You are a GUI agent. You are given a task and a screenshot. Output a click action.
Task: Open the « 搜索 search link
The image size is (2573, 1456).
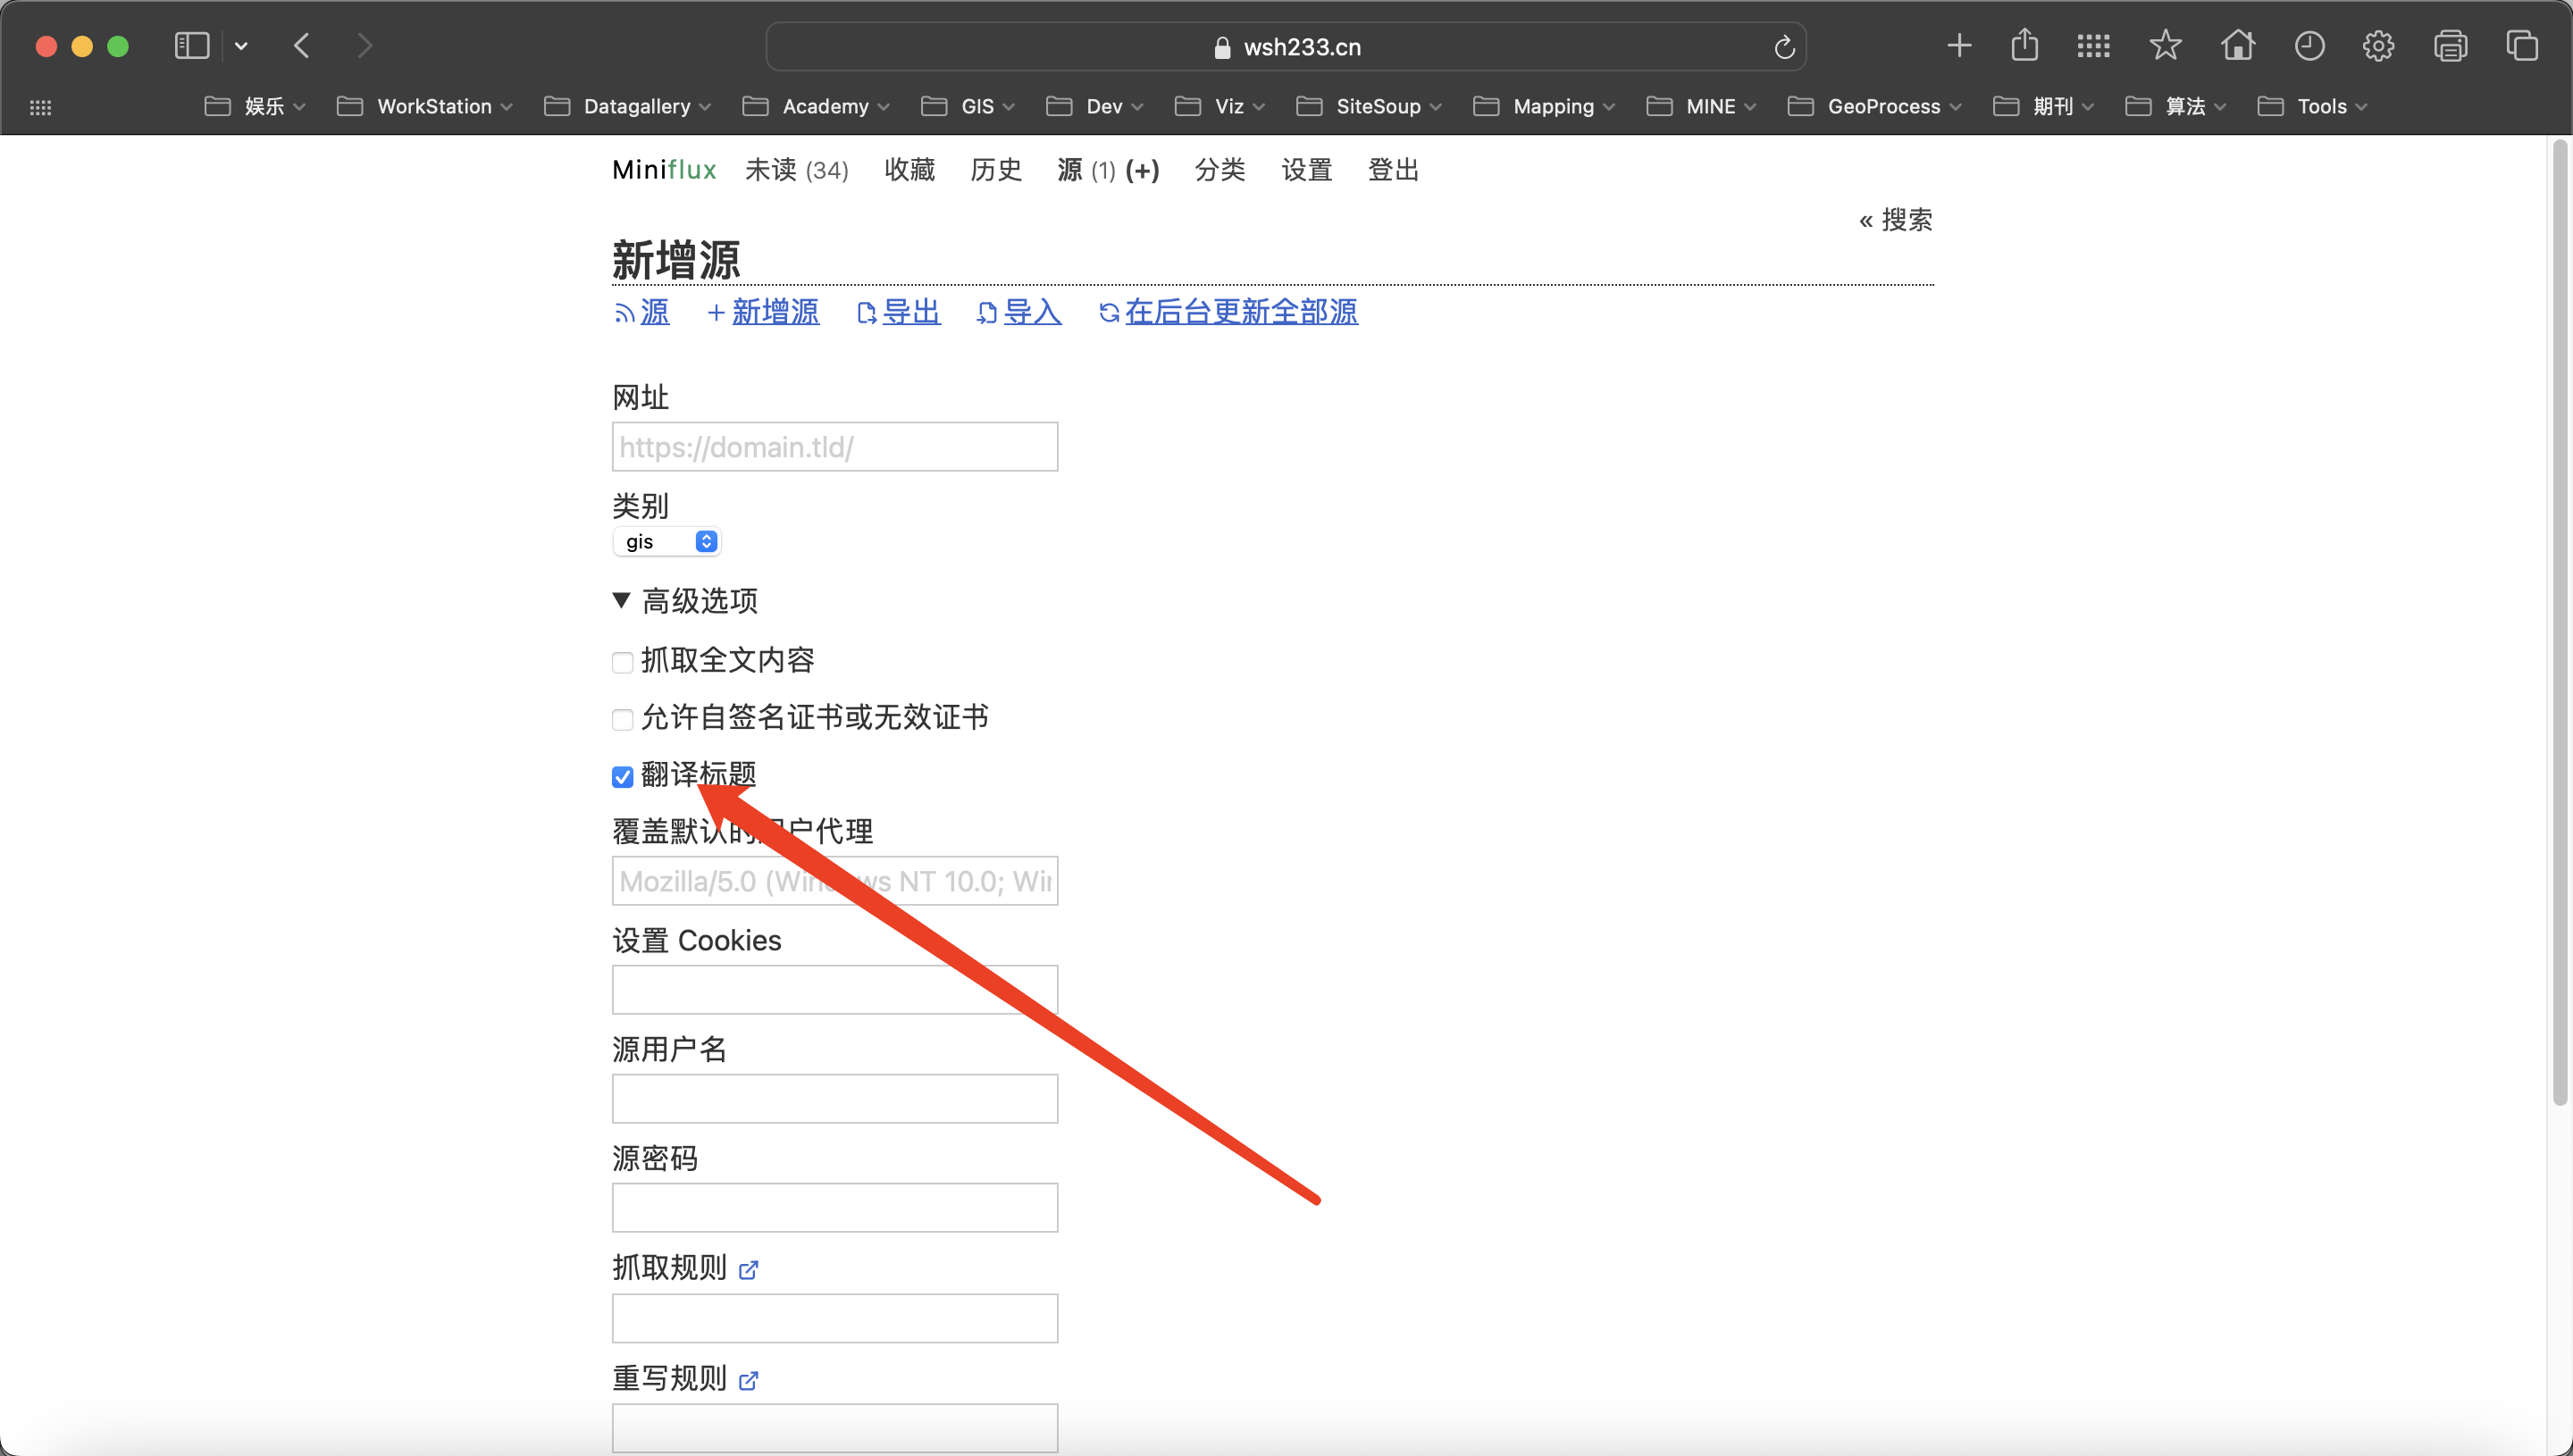pos(1895,220)
